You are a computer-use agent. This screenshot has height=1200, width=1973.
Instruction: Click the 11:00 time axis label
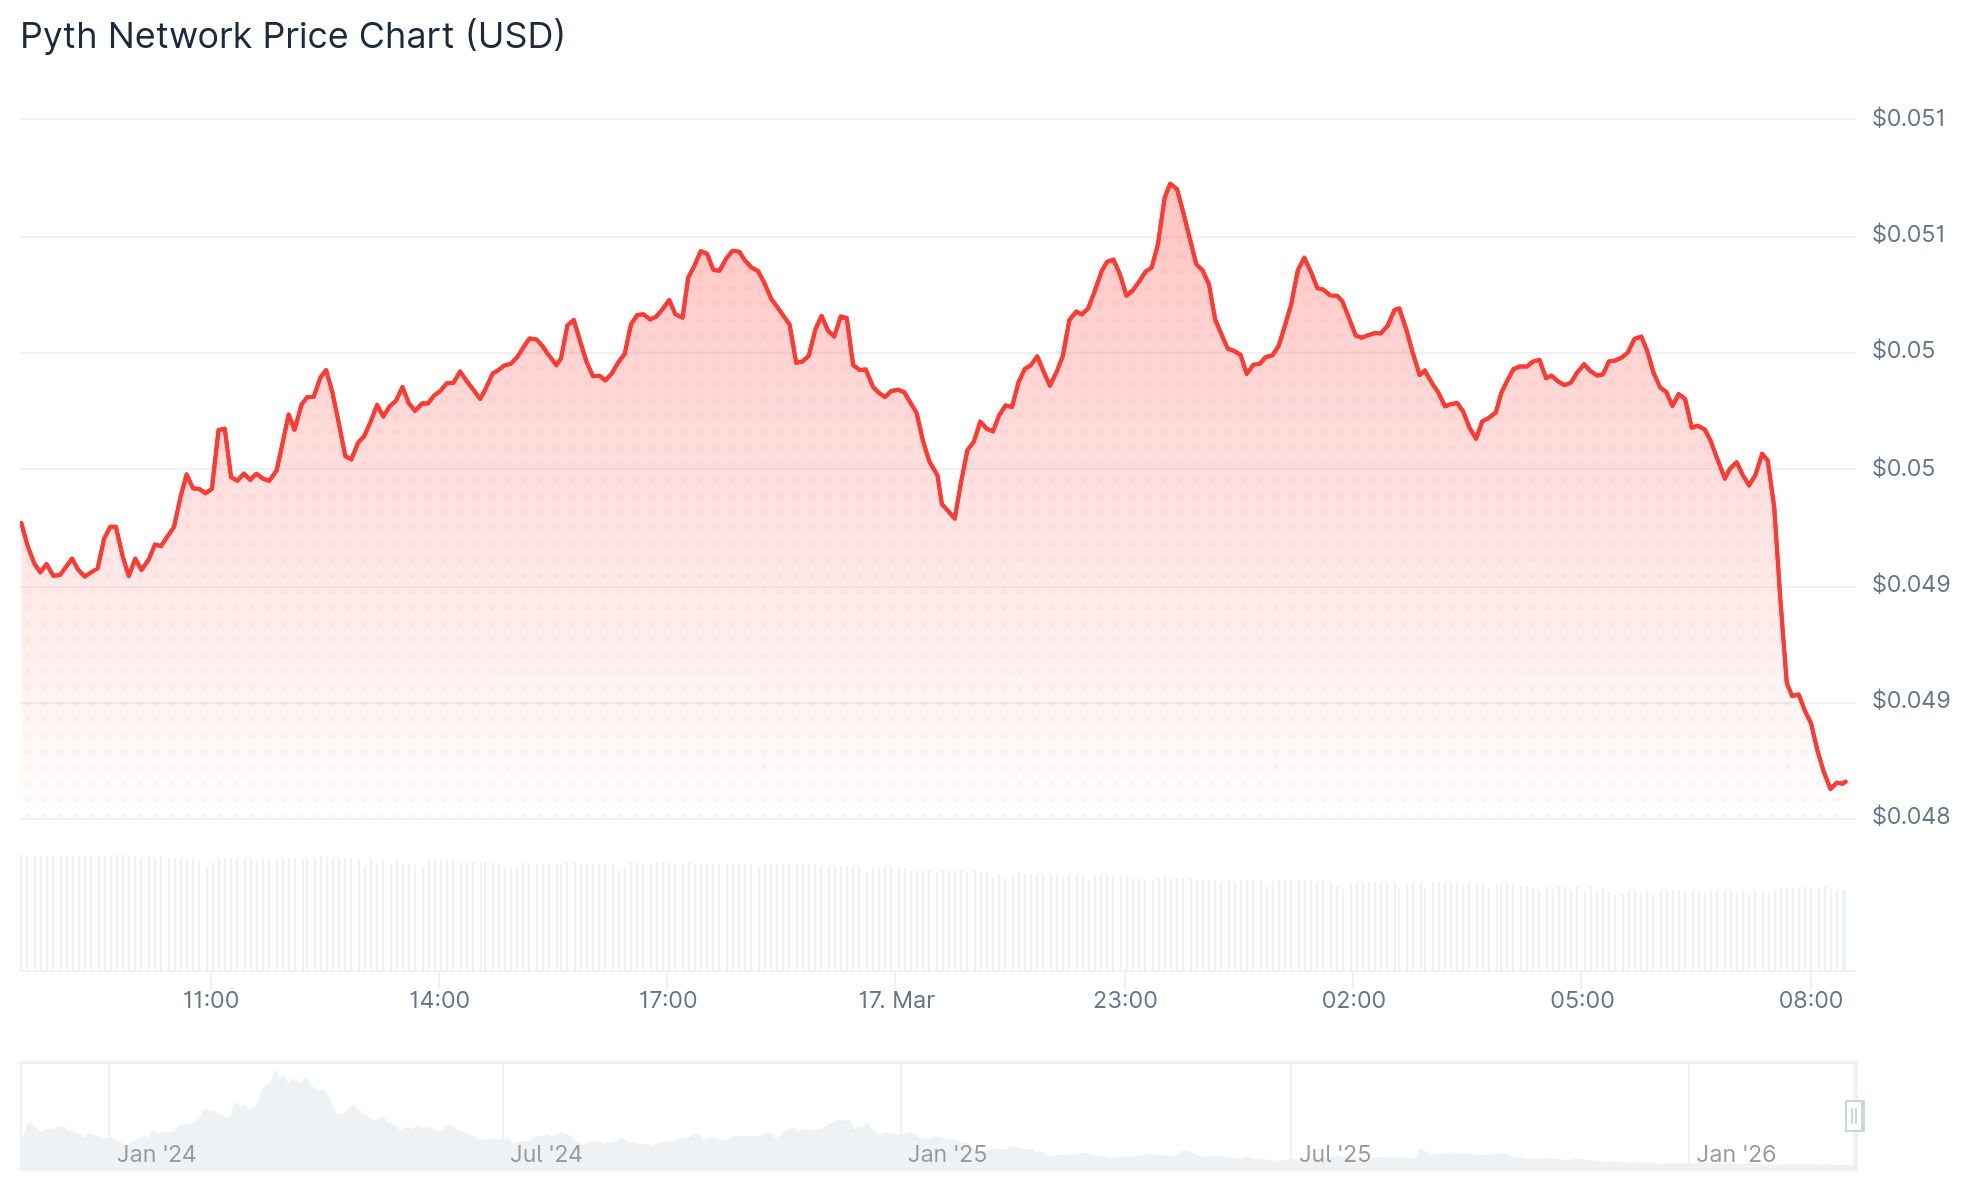pos(211,1000)
